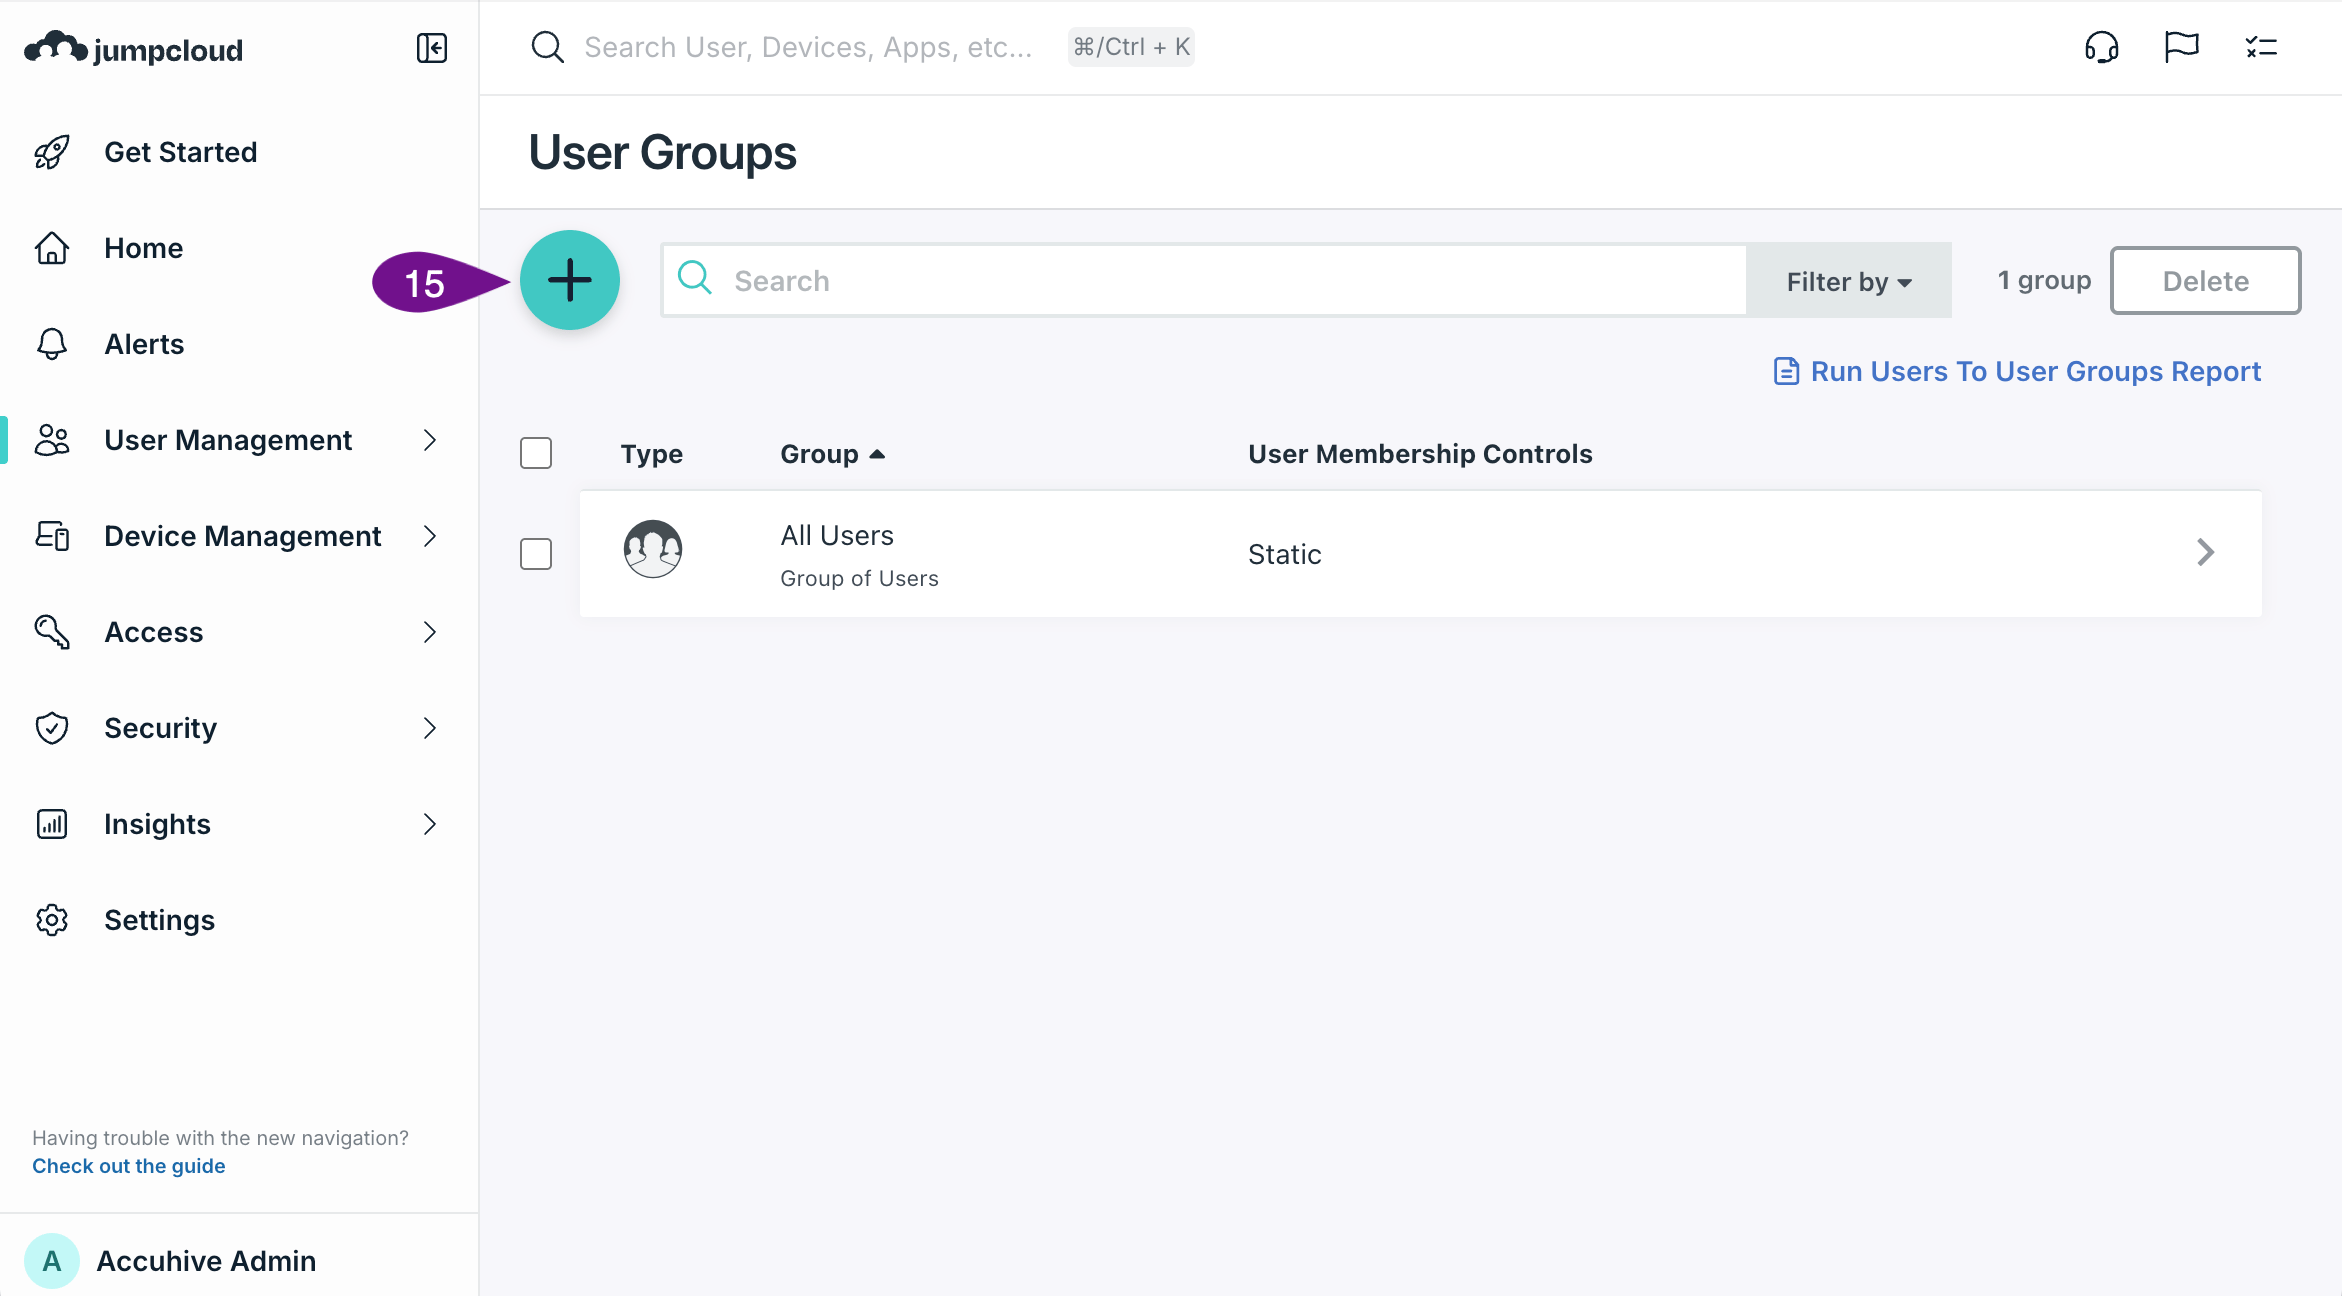The width and height of the screenshot is (2342, 1296).
Task: Open the Accuhive Admin account menu
Action: [x=206, y=1261]
